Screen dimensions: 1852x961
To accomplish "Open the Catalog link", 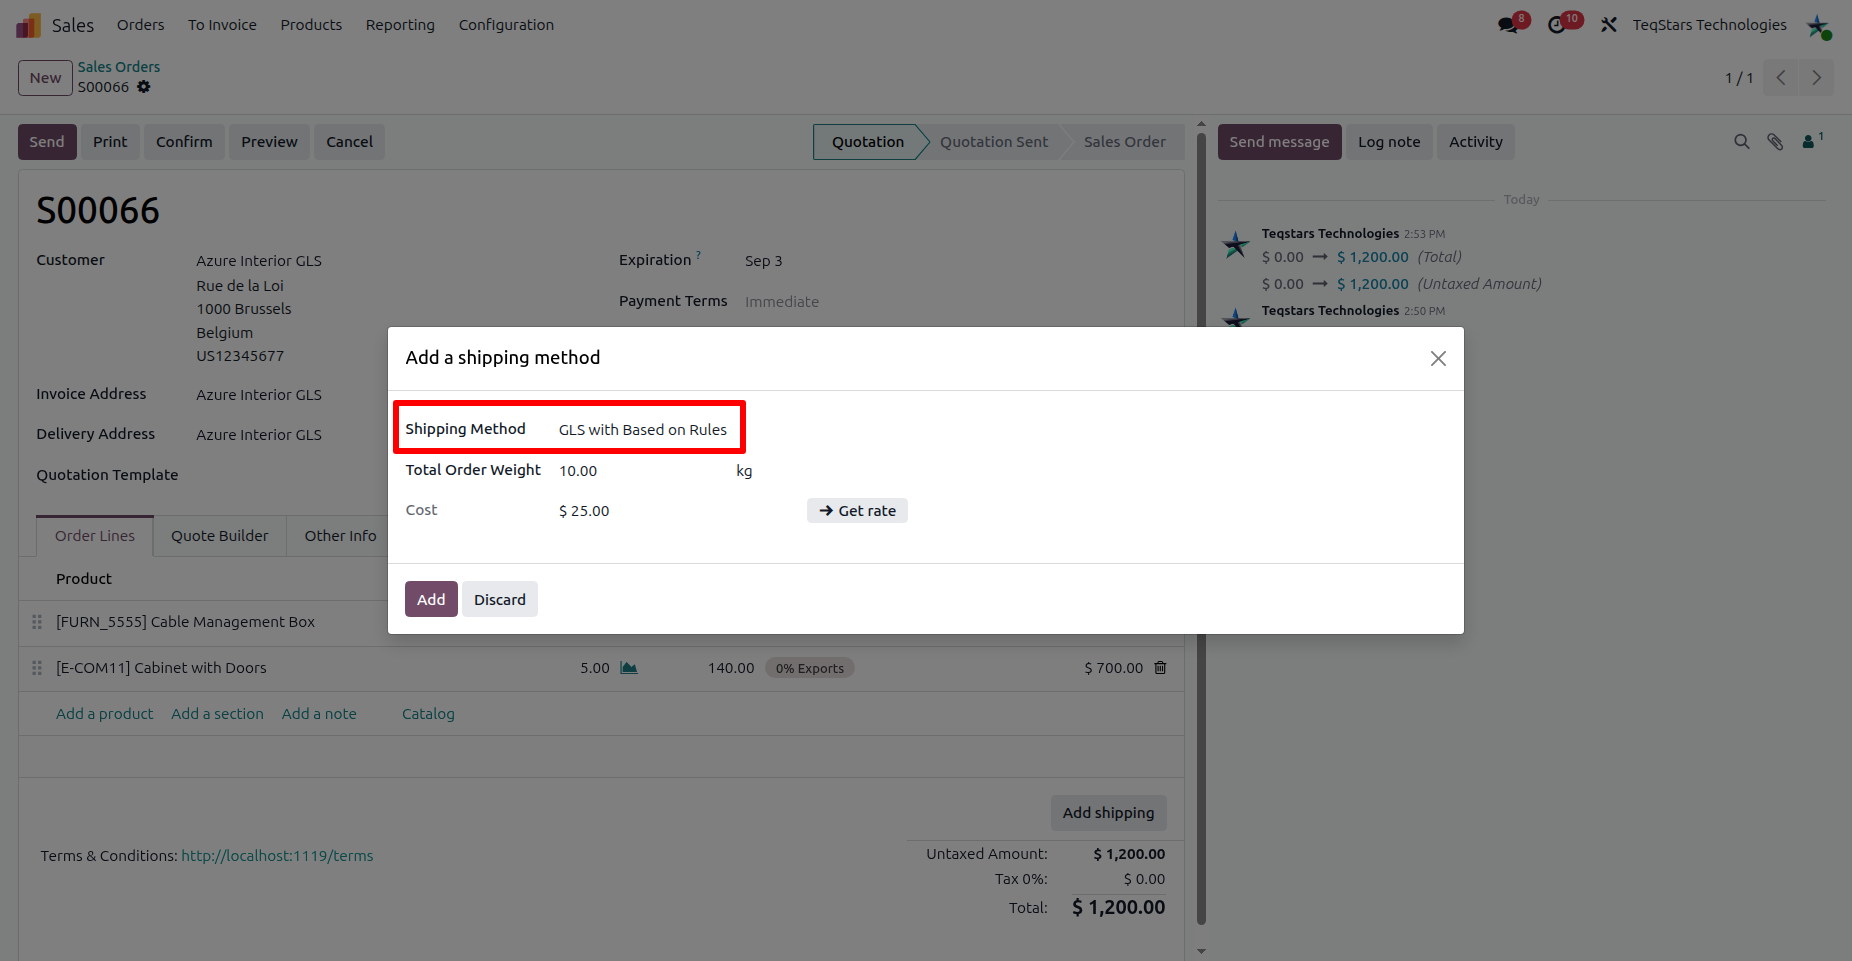I will [x=428, y=714].
